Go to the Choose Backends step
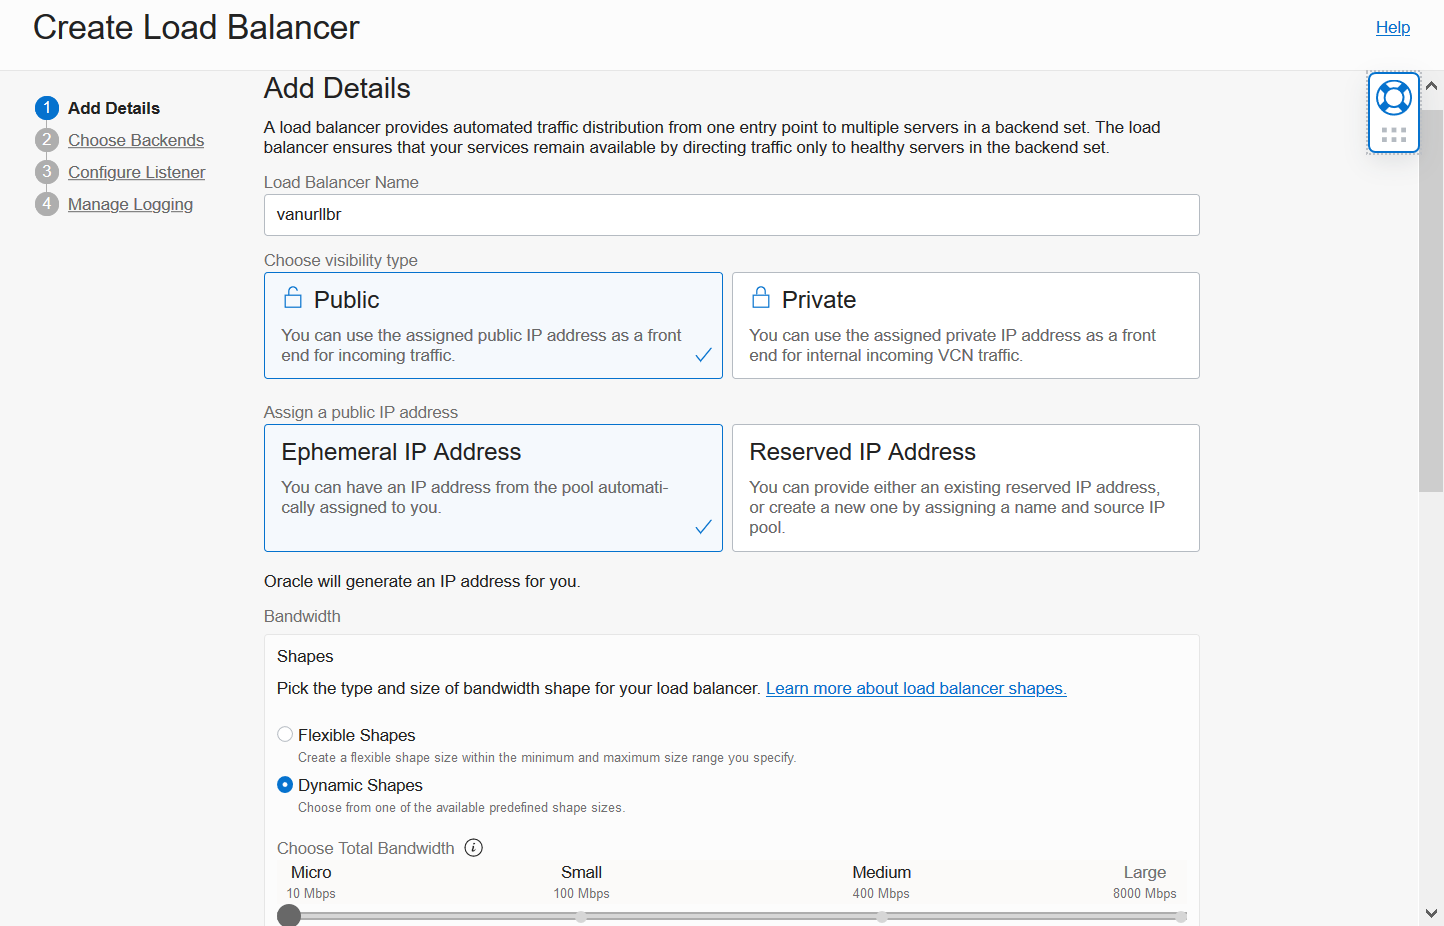 (x=135, y=140)
